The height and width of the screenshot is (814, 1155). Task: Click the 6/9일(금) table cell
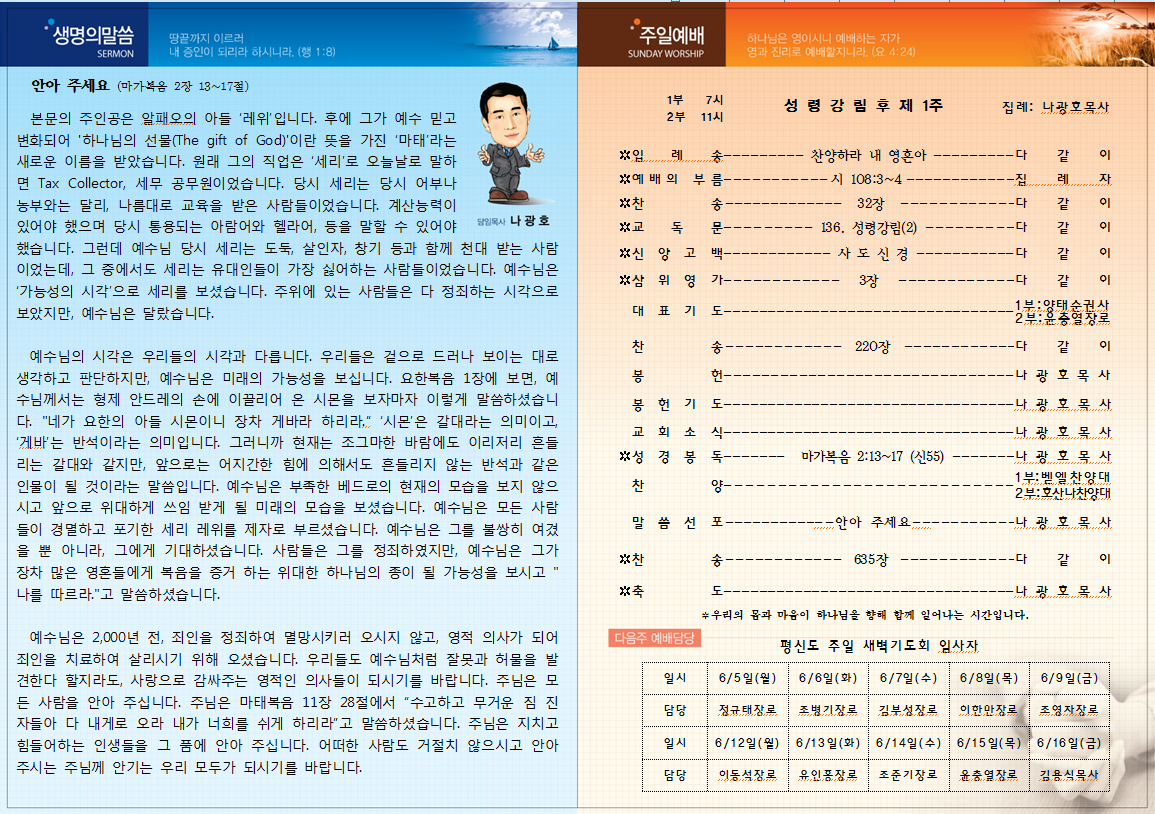tap(1069, 678)
